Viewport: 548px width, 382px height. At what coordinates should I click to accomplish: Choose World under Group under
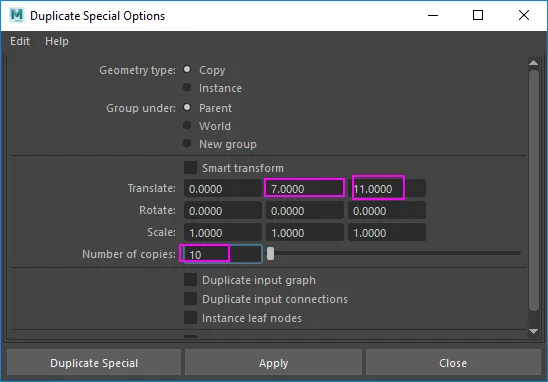coord(187,125)
